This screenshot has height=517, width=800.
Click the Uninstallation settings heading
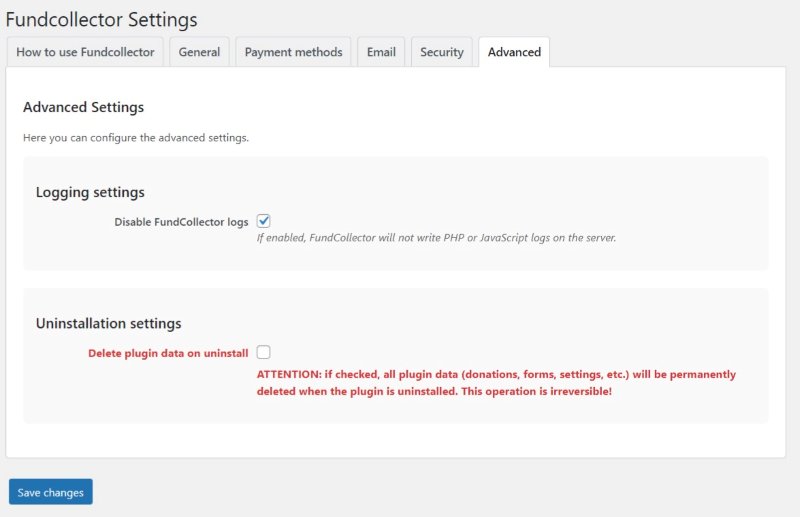point(109,324)
